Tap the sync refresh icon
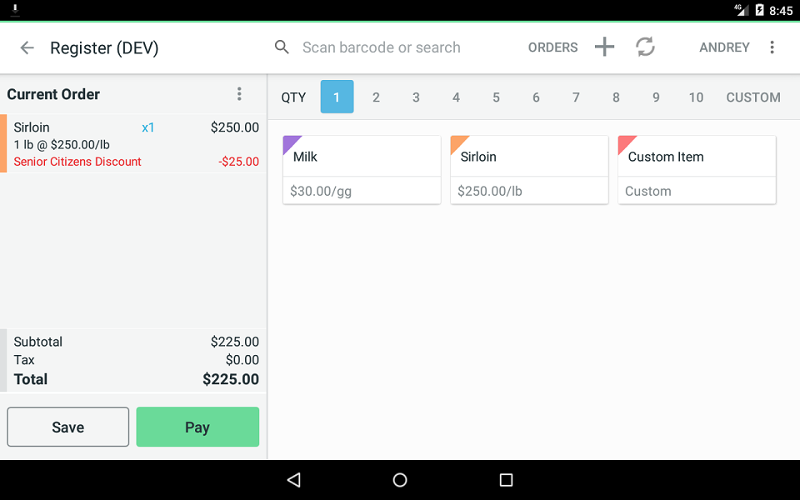 (x=645, y=47)
